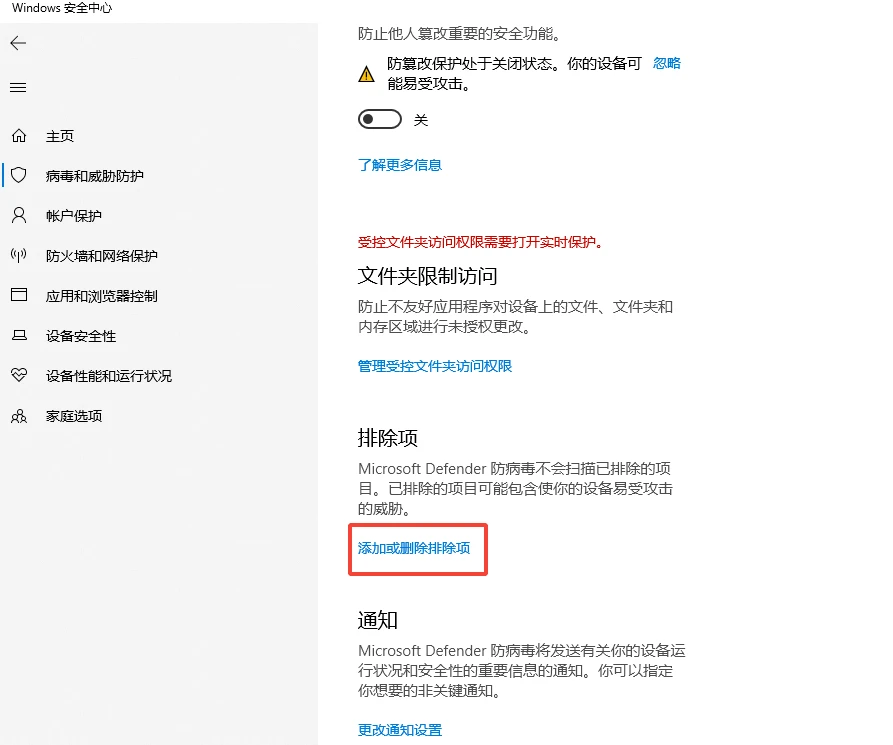Go to 主页 in sidebar

[x=60, y=136]
